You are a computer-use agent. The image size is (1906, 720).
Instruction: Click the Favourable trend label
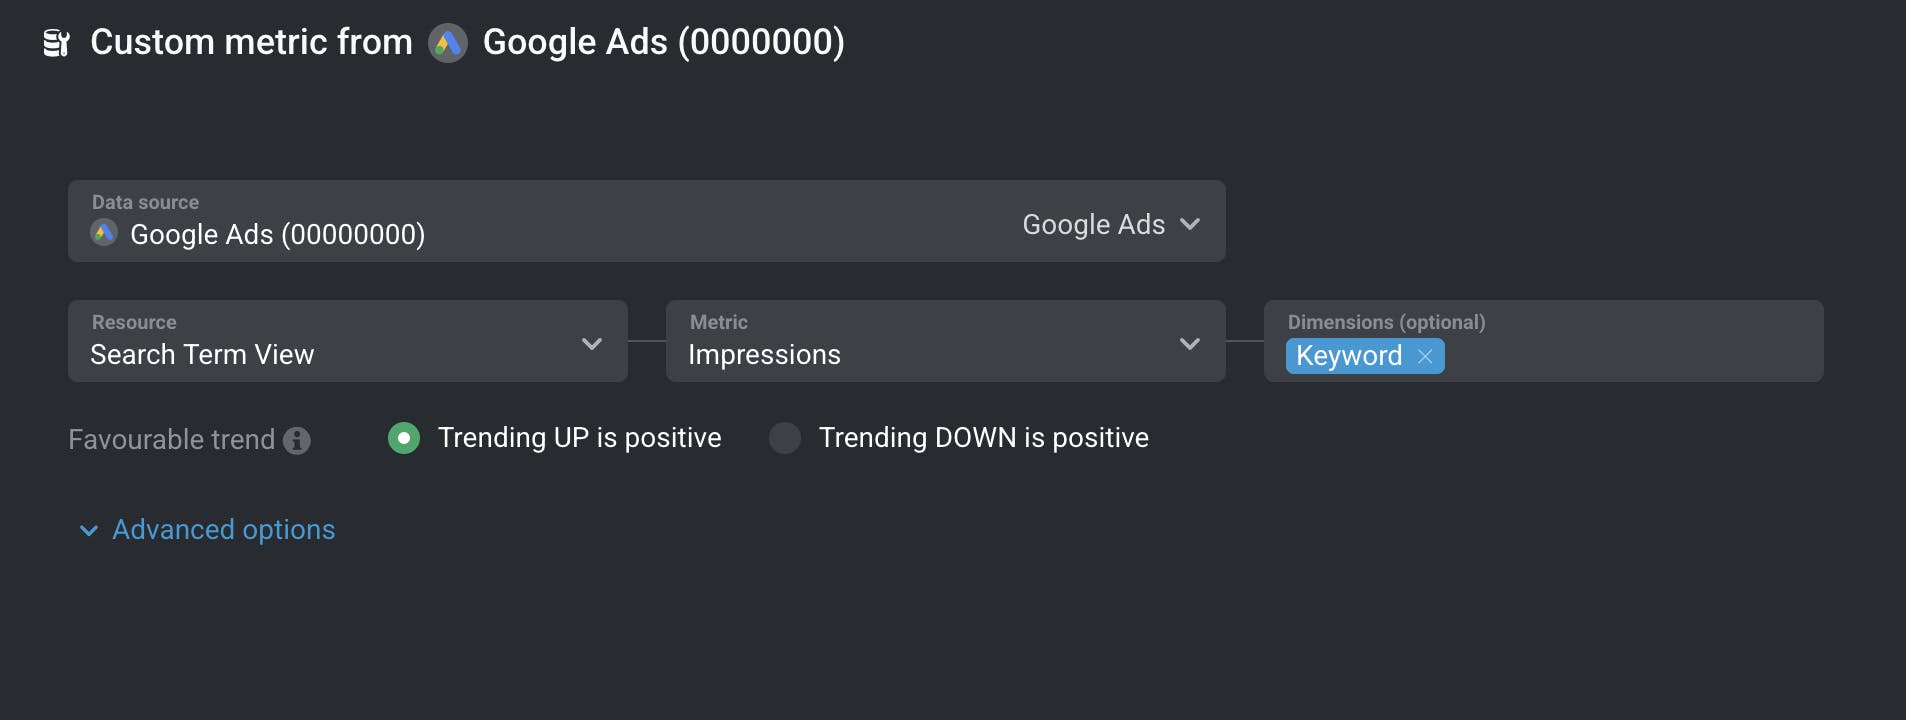(171, 440)
